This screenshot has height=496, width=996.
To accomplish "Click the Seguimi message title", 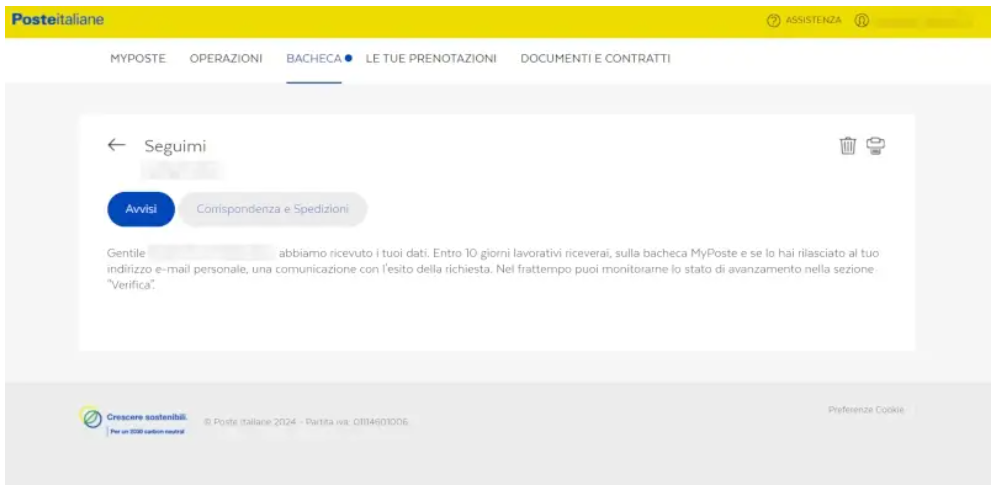I will [175, 146].
